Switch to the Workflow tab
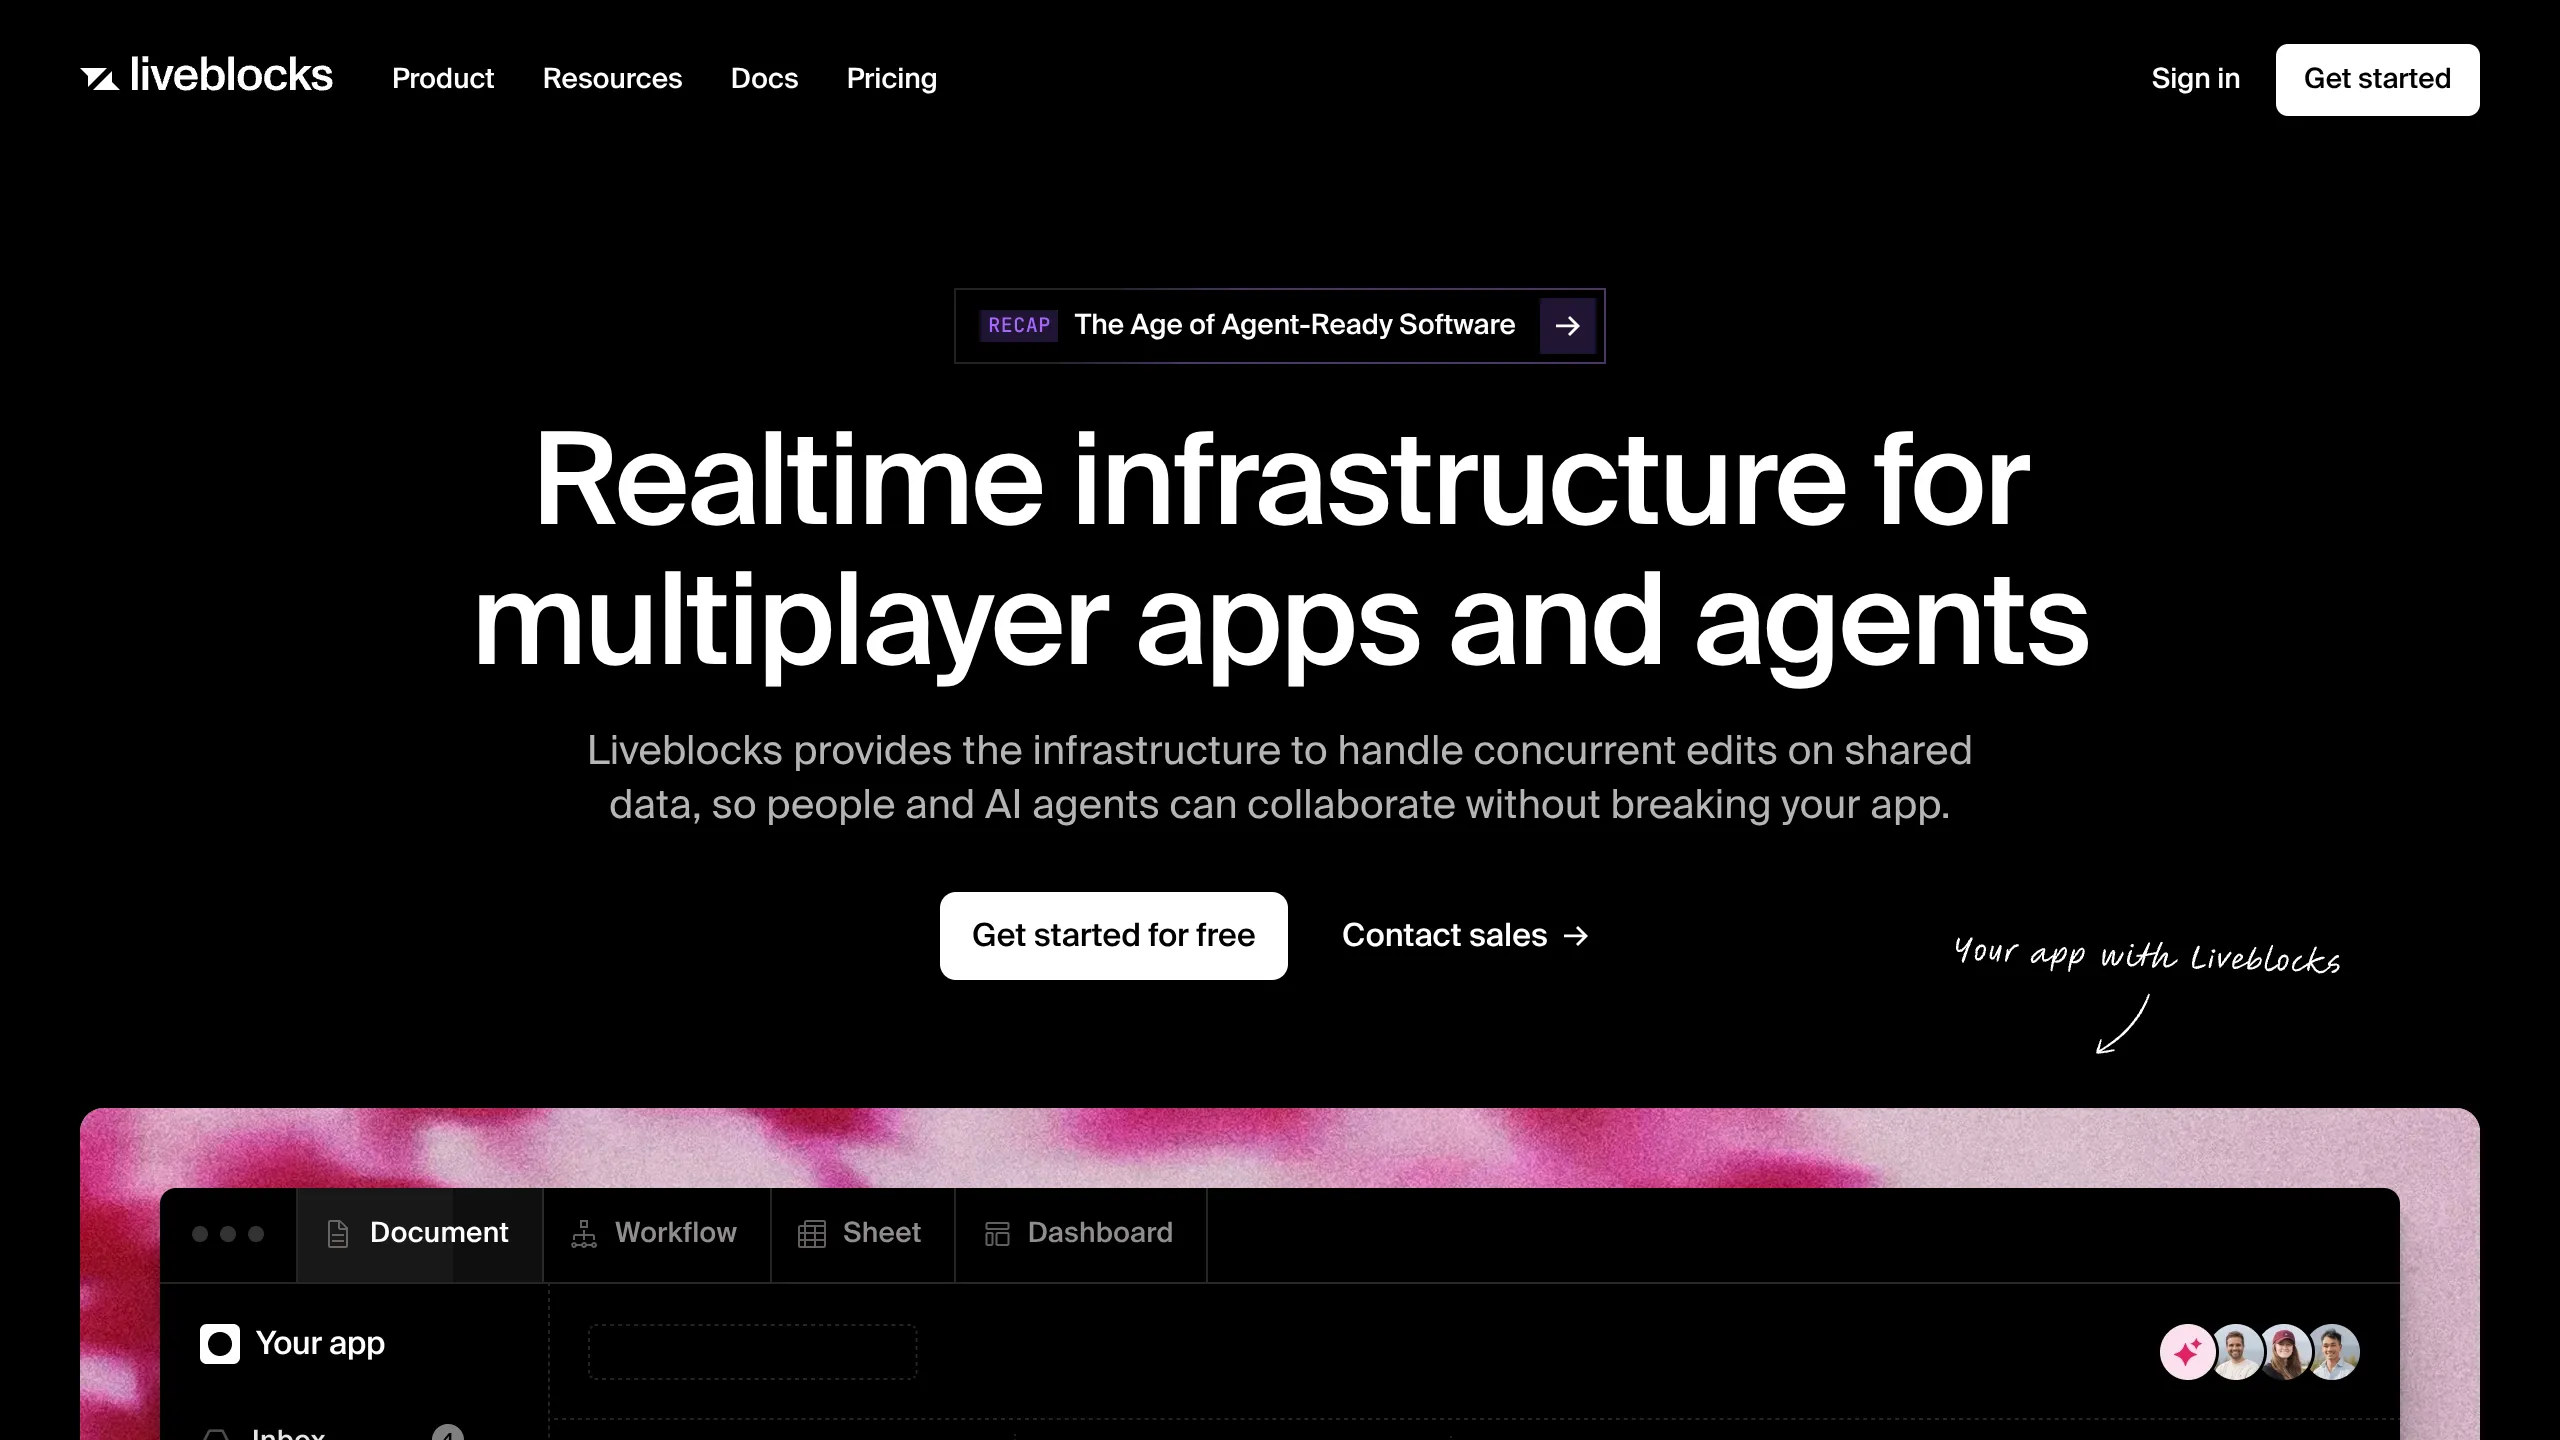 pyautogui.click(x=675, y=1233)
